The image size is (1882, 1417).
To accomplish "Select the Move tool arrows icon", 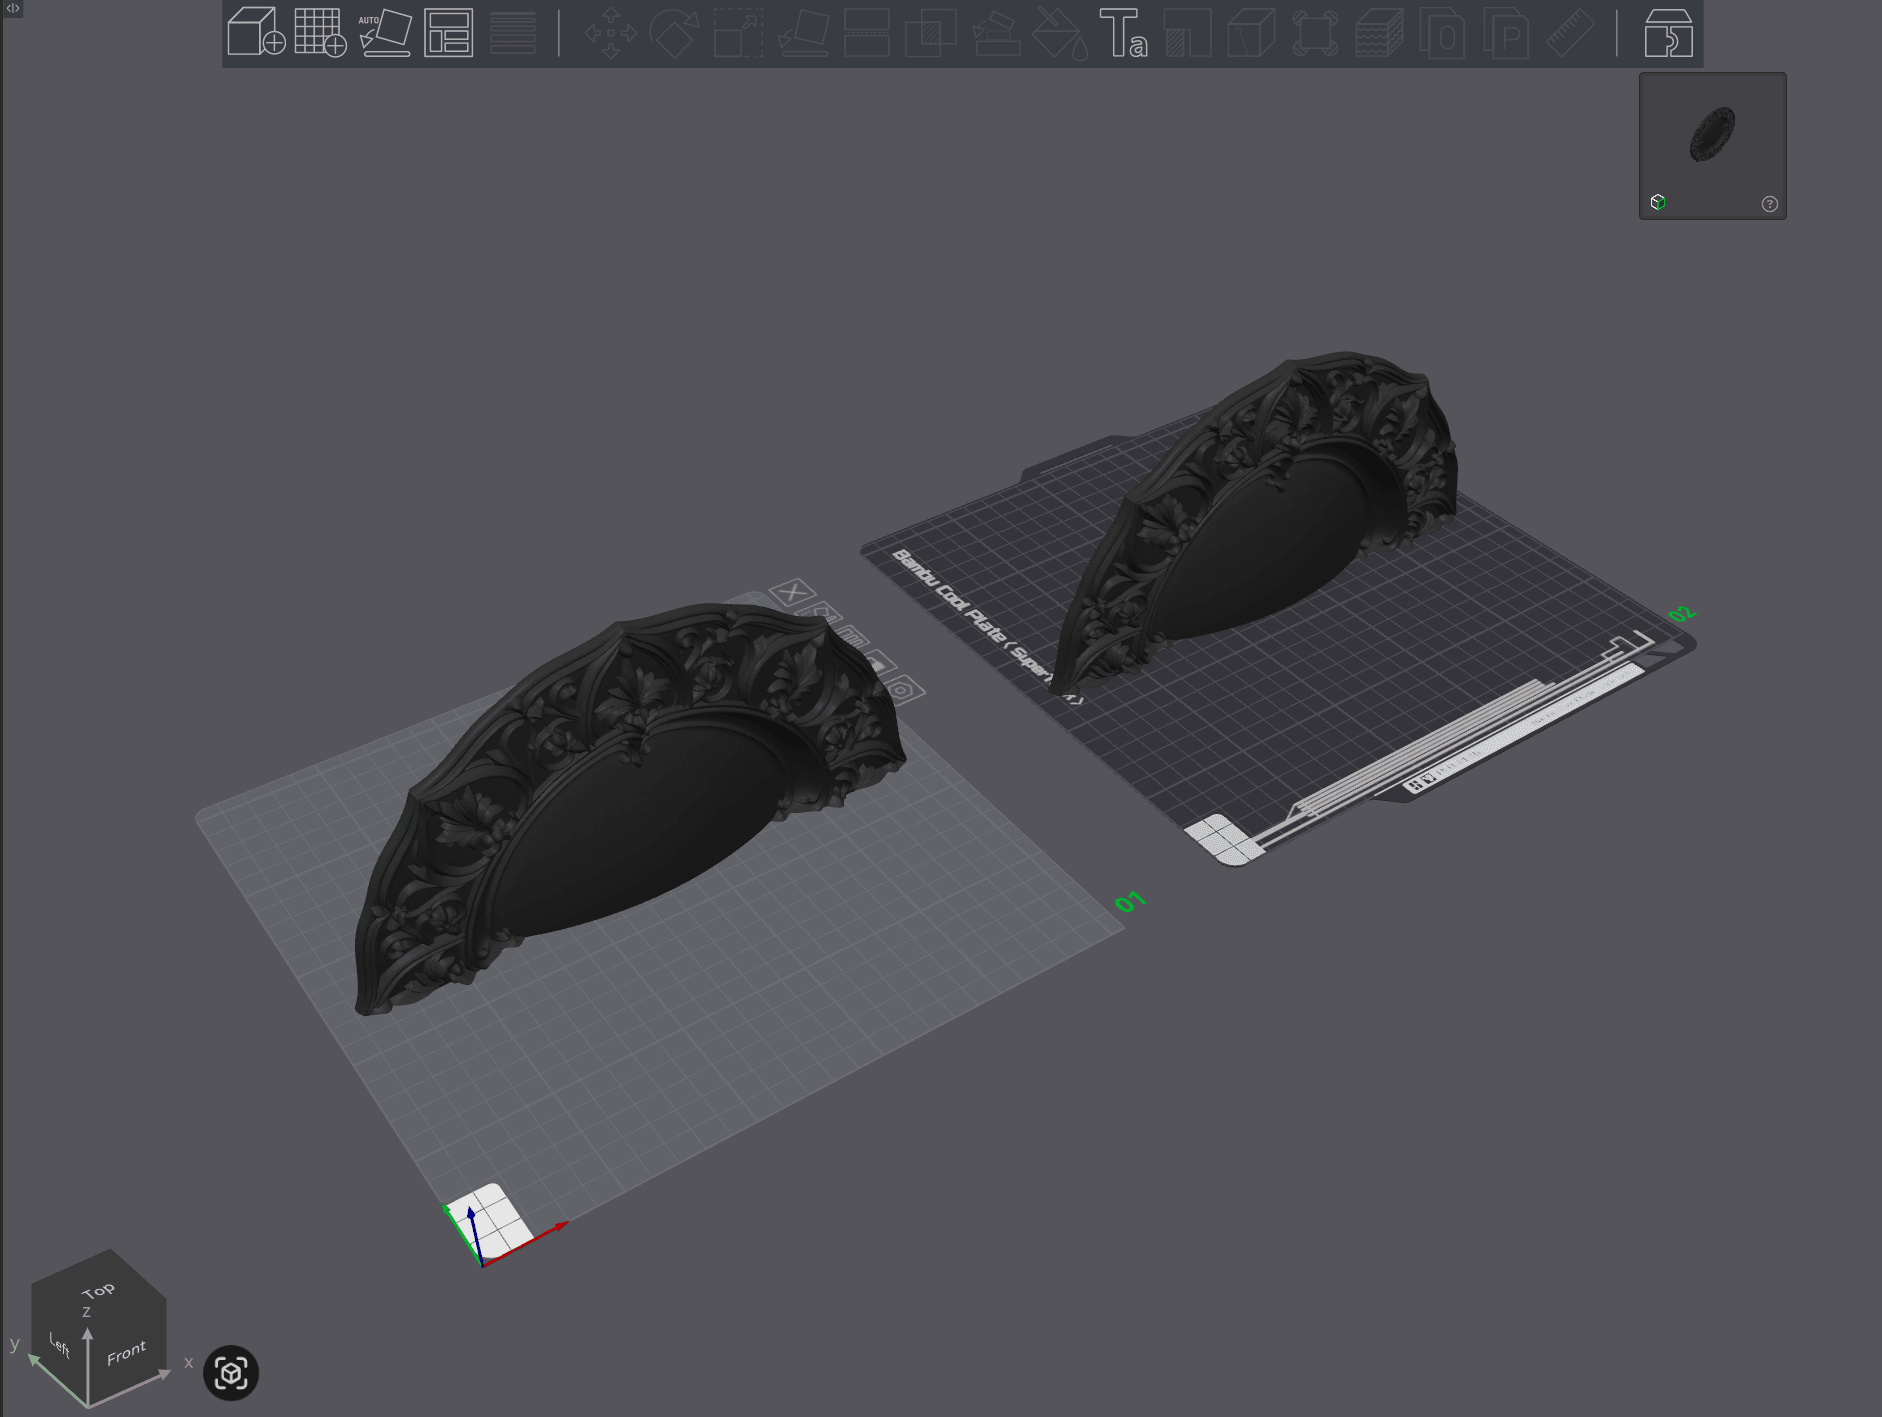I will click(x=610, y=32).
